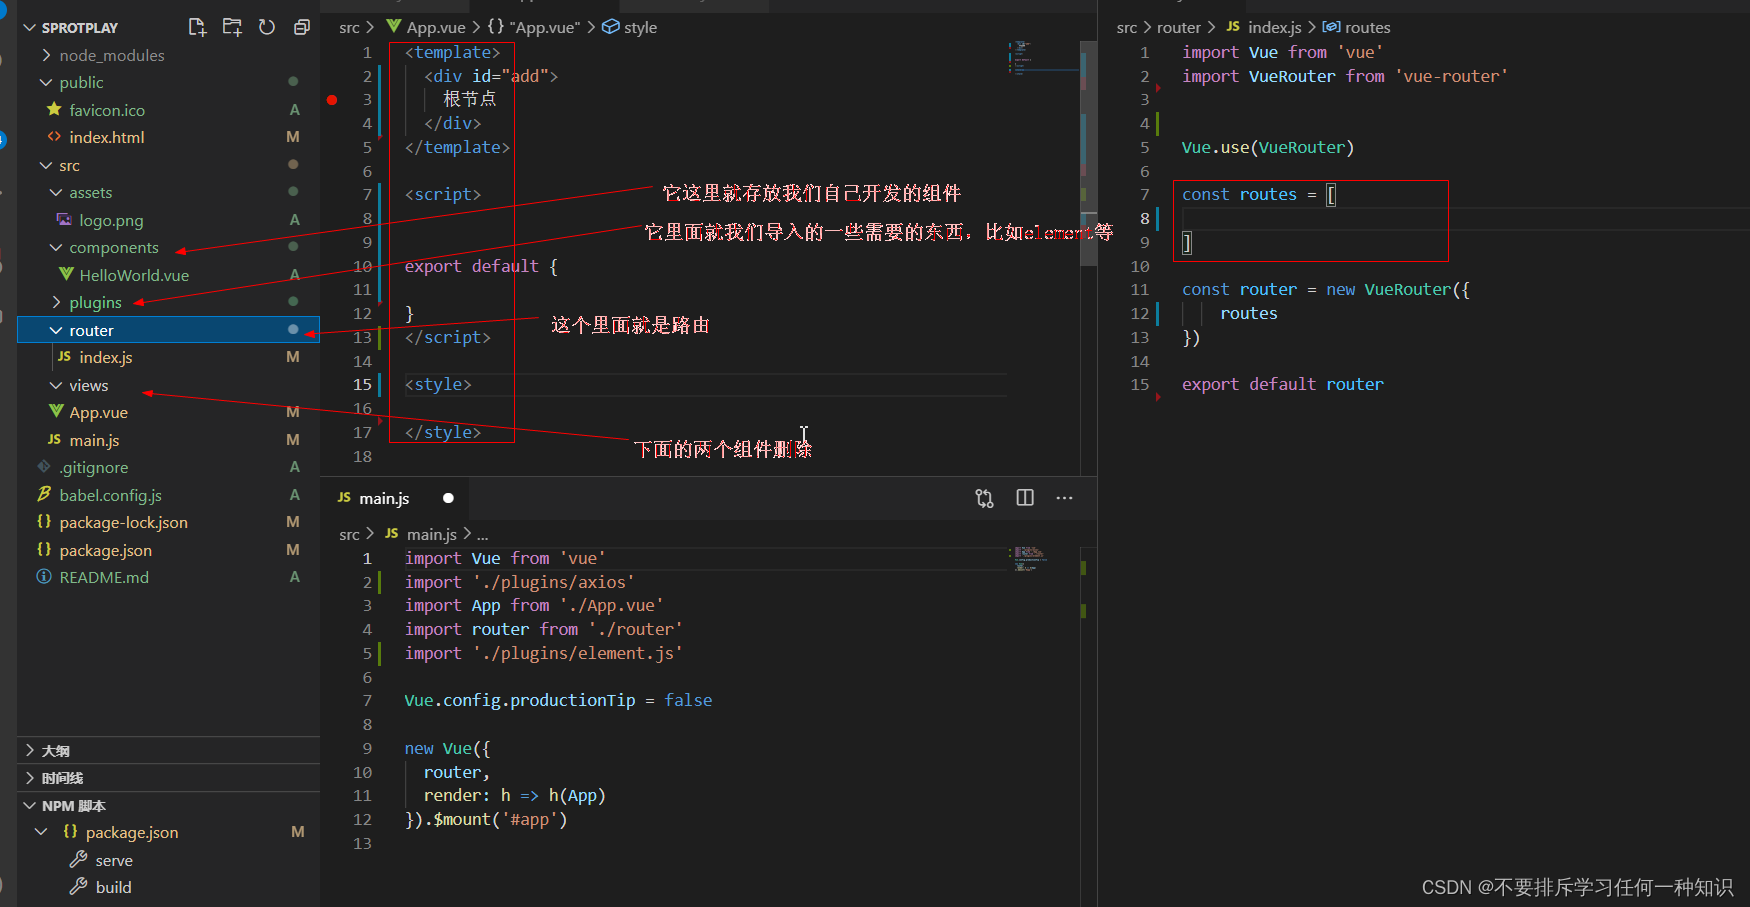Open babel.config.js file

110,495
